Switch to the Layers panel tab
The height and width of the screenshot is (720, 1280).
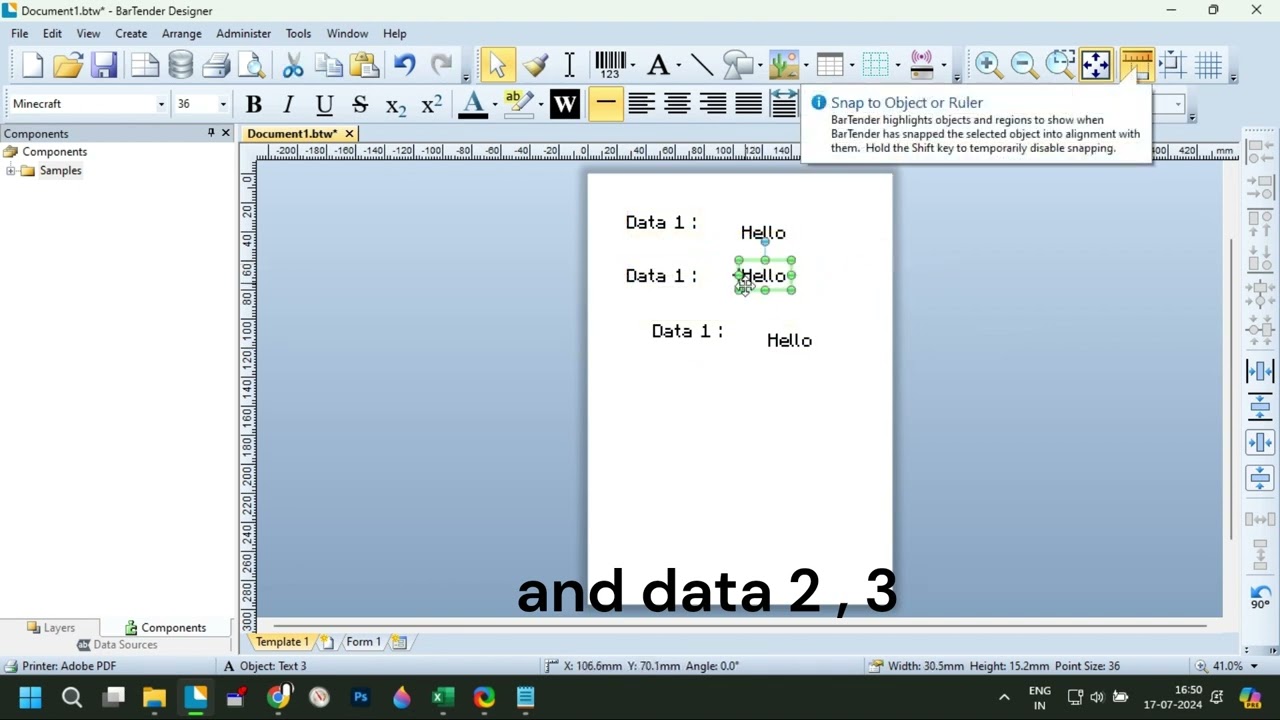click(50, 628)
